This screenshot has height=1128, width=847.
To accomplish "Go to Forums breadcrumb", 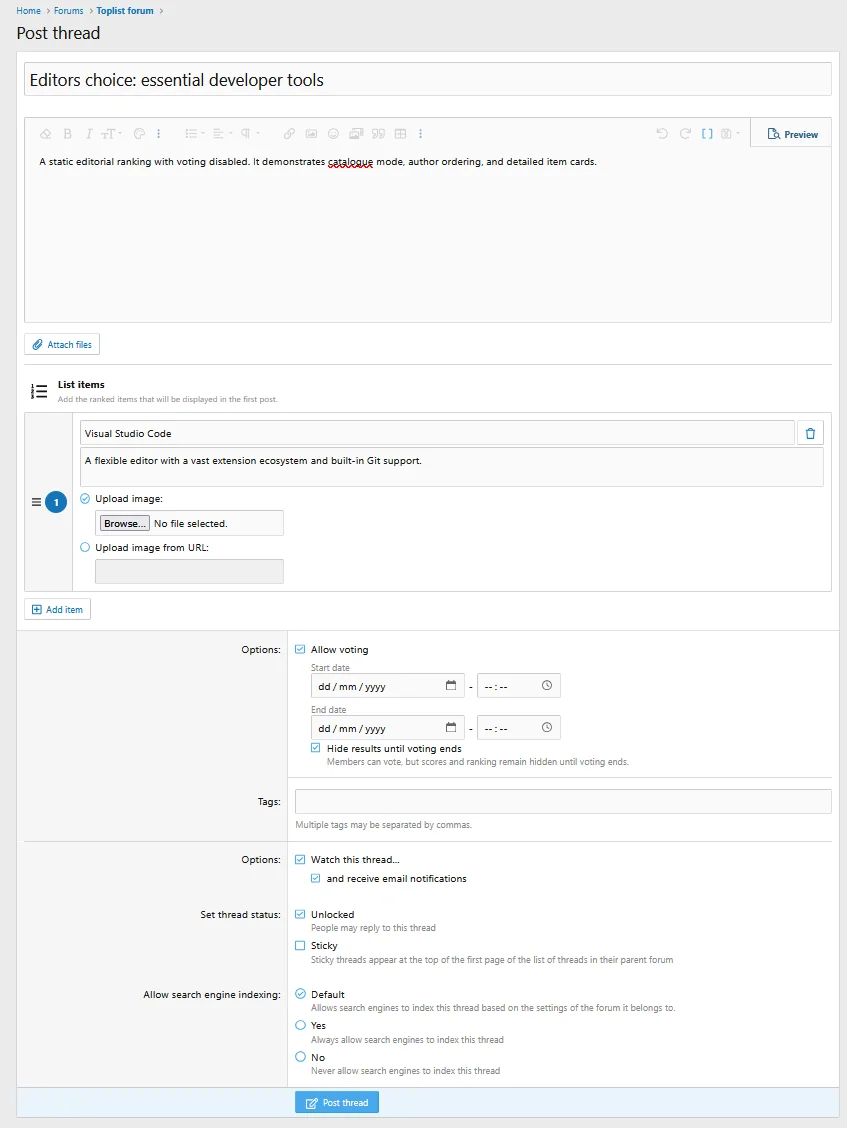I will [x=68, y=11].
